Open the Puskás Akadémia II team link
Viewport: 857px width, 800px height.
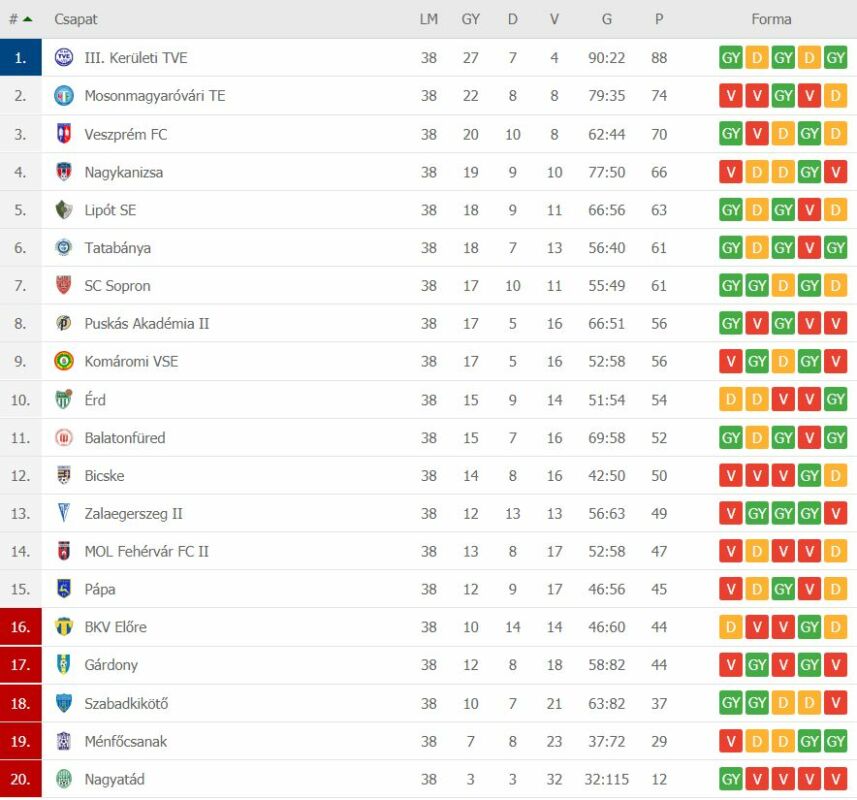(x=146, y=323)
